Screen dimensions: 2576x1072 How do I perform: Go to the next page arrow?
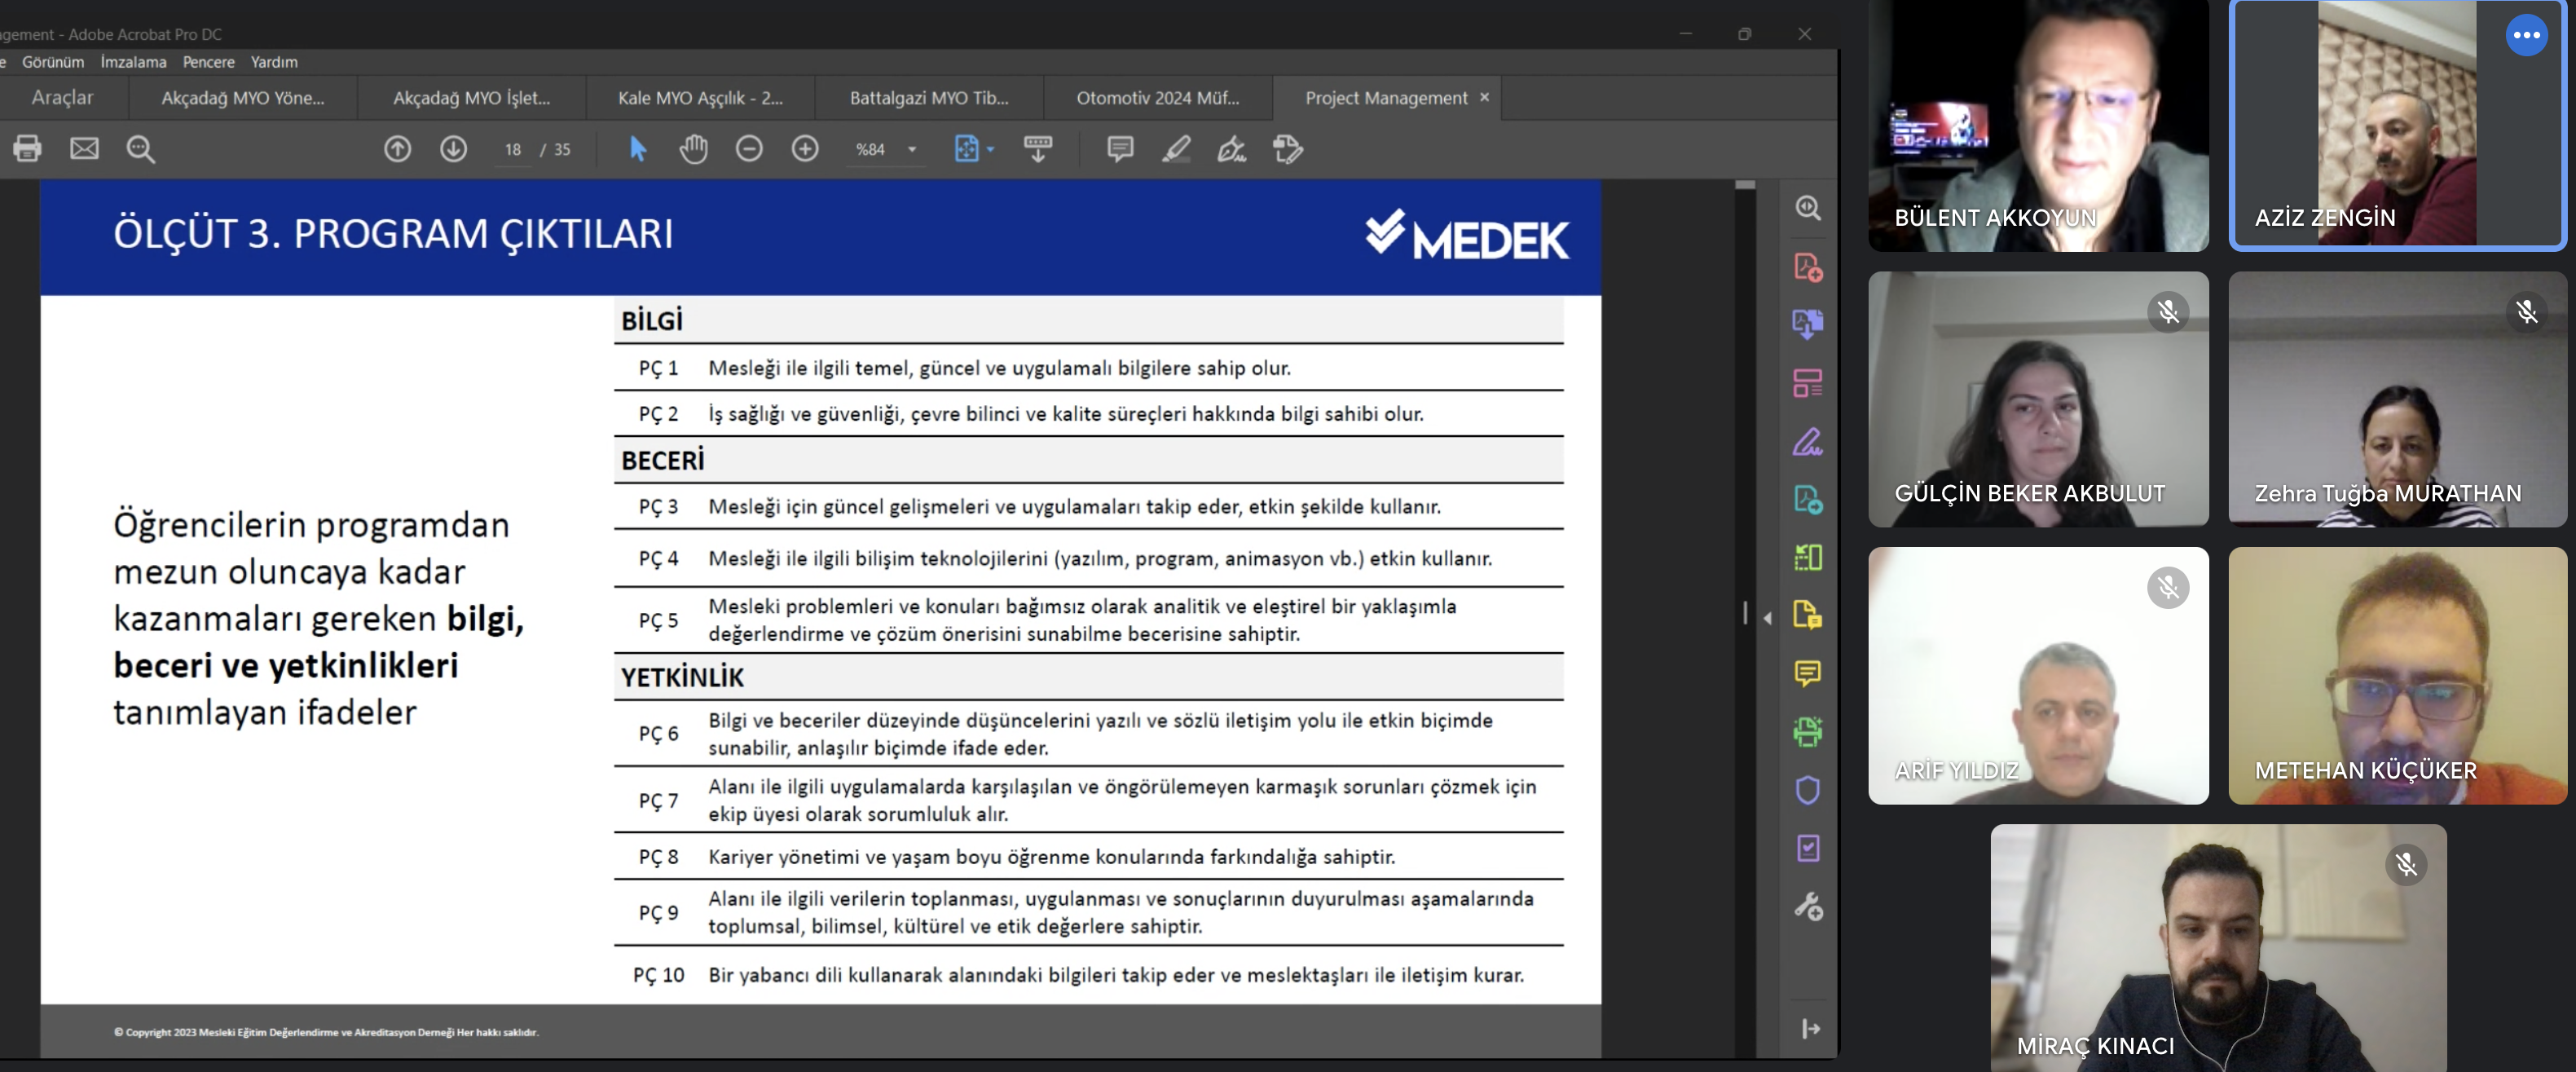tap(453, 149)
